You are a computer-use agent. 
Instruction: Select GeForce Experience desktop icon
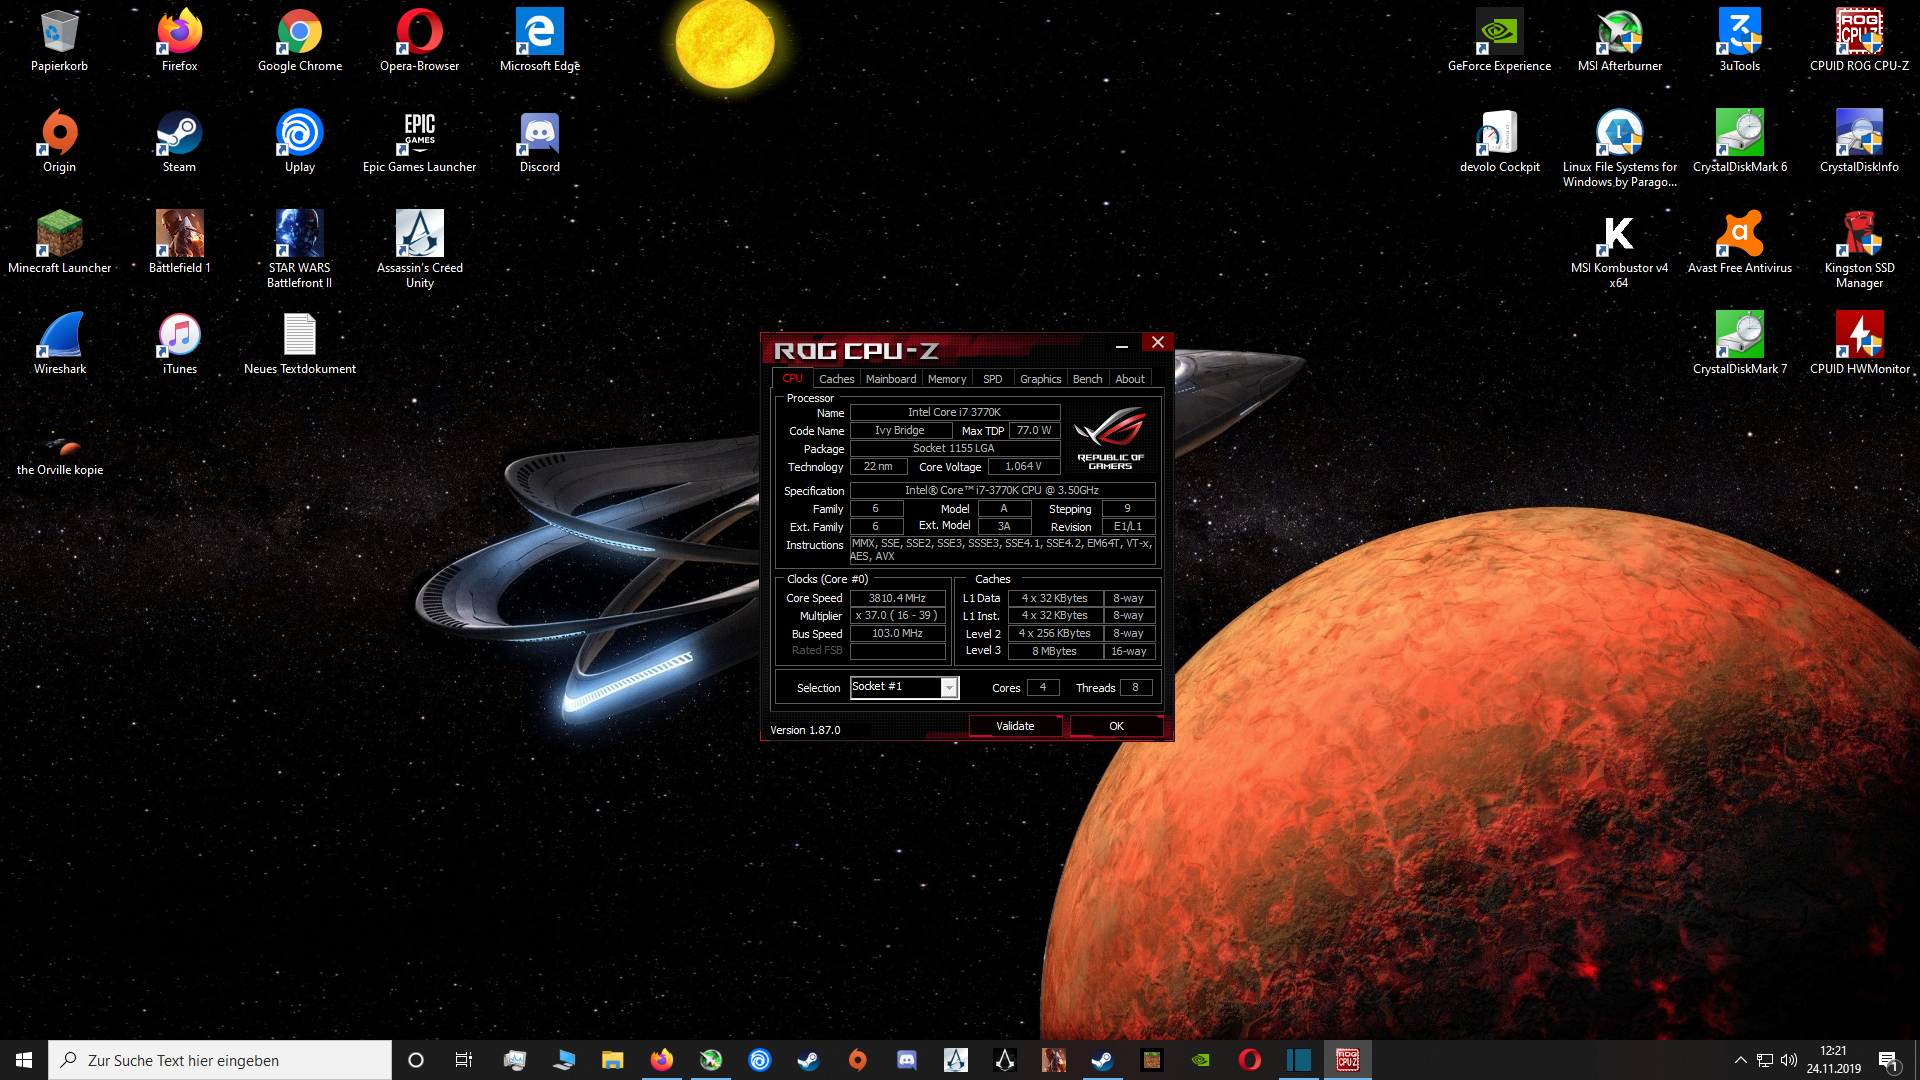(1499, 41)
